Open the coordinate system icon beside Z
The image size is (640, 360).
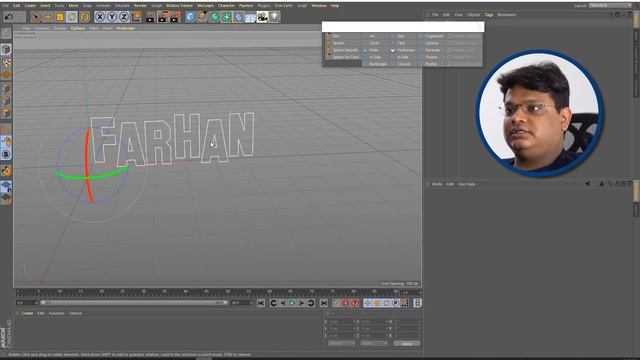(x=136, y=17)
